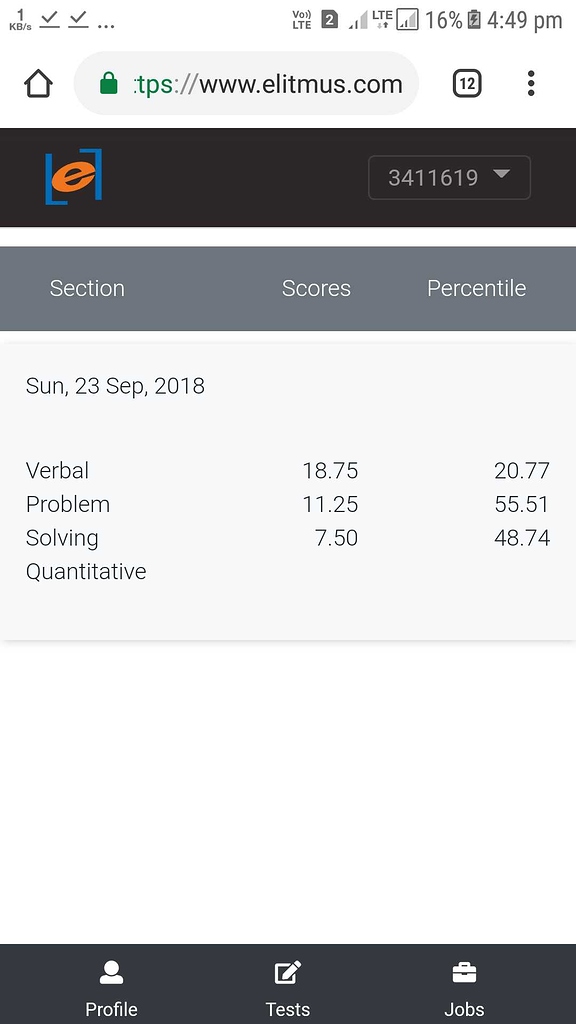Tap the Section header label
Image resolution: width=576 pixels, height=1024 pixels.
pyautogui.click(x=87, y=288)
